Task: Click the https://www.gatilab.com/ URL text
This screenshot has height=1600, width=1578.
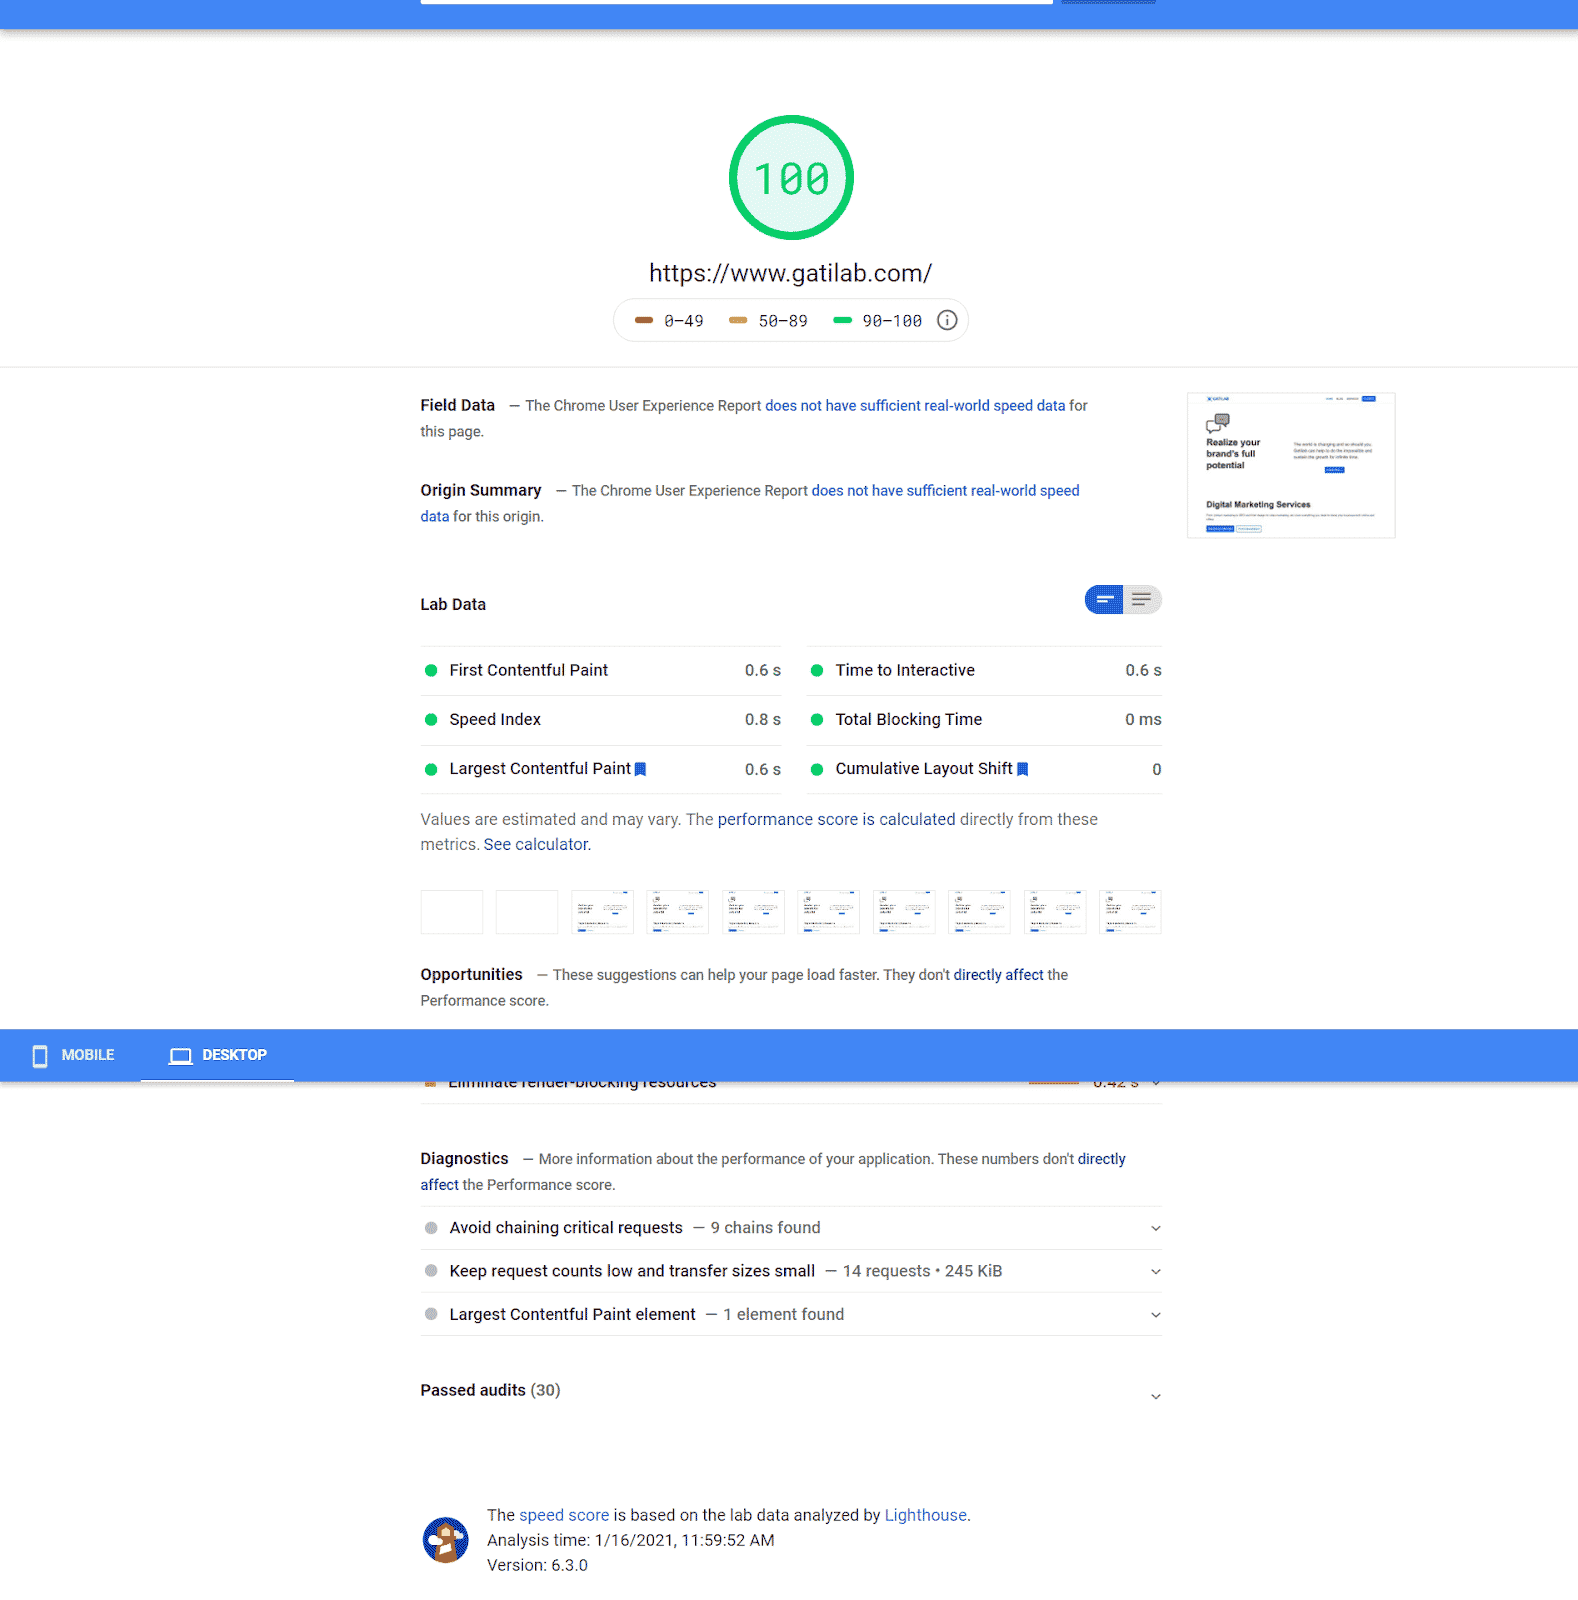Action: tap(790, 274)
